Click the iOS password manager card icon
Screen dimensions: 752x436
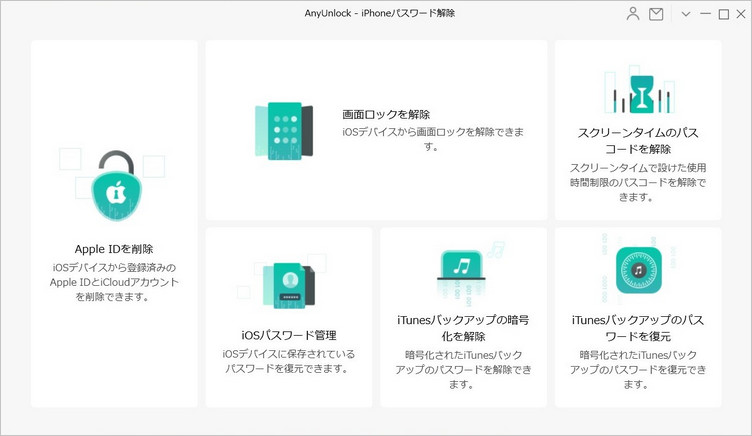click(x=289, y=285)
